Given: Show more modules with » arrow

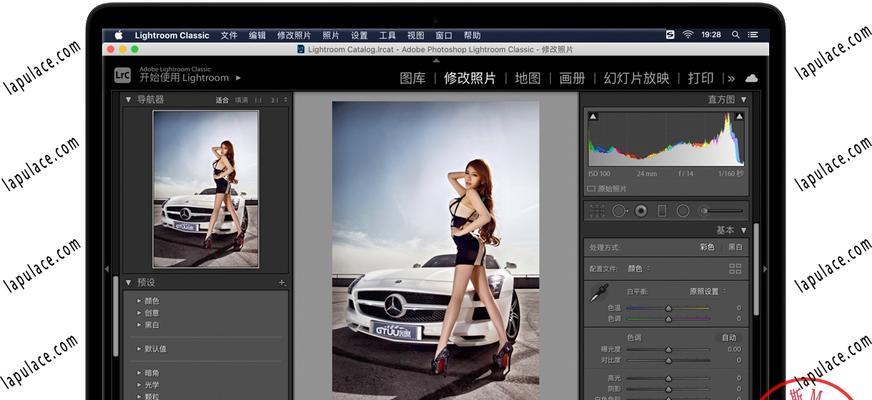Looking at the screenshot, I should pos(731,78).
